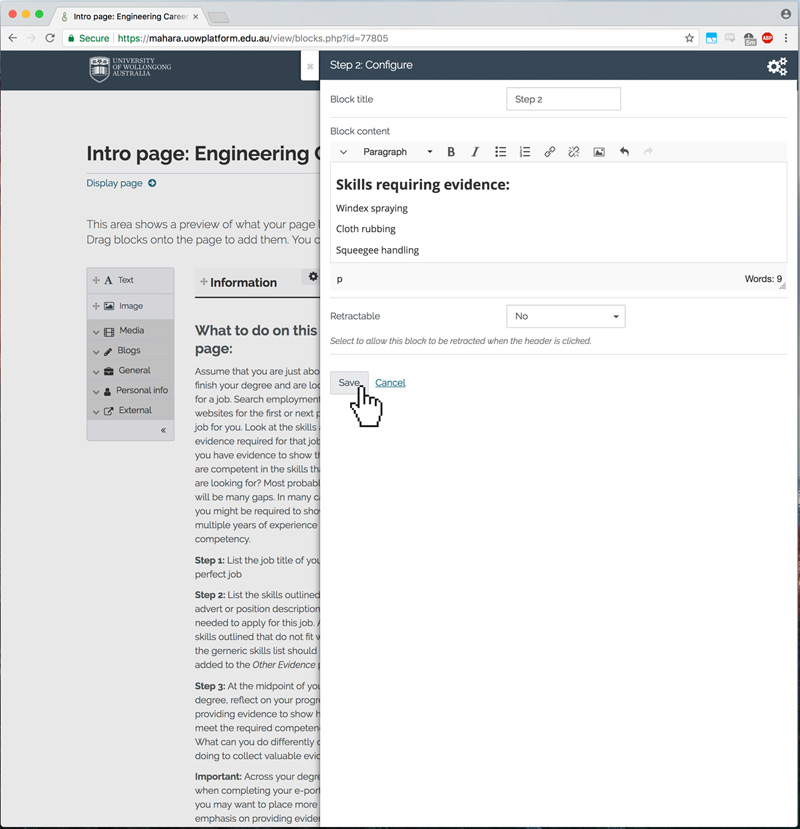Image resolution: width=800 pixels, height=829 pixels.
Task: Insert a link in block content
Action: pos(549,152)
